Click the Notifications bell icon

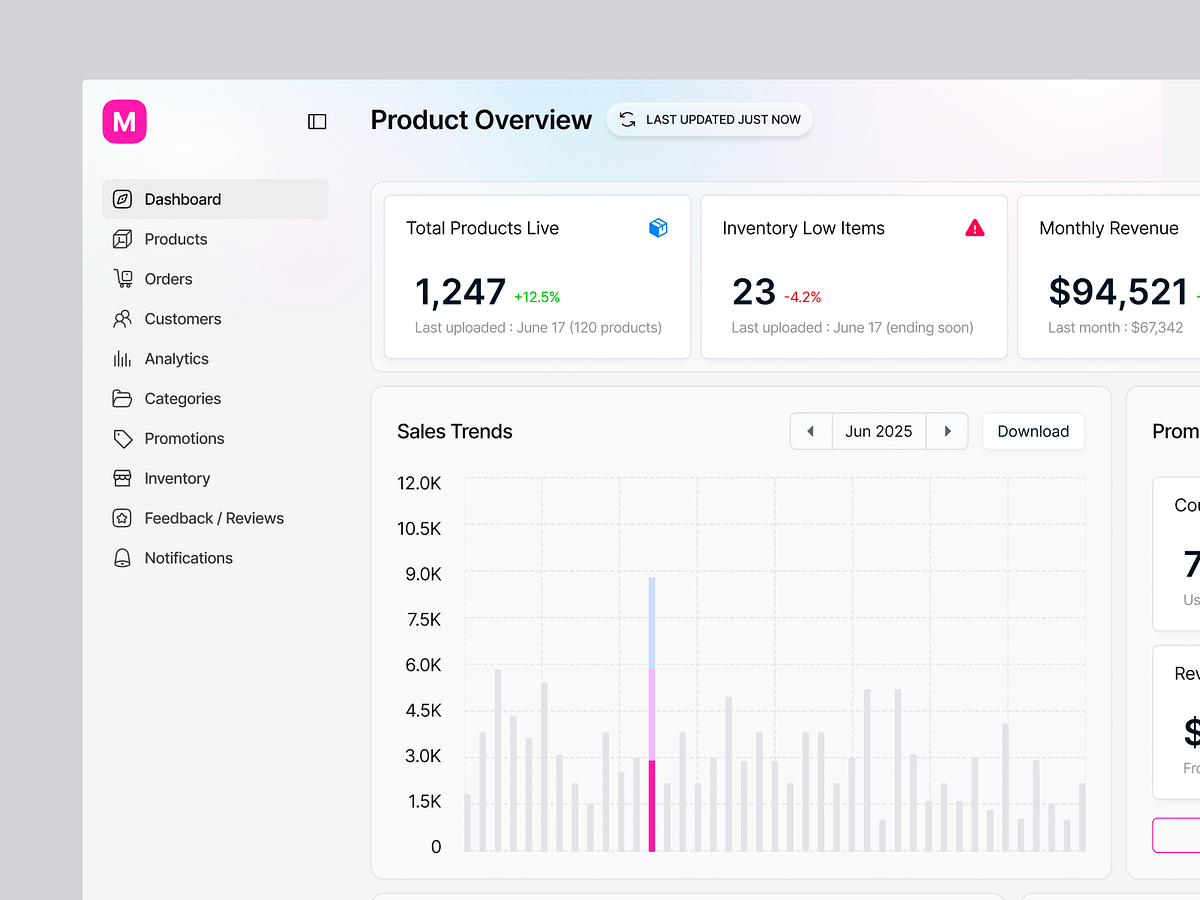click(x=122, y=558)
